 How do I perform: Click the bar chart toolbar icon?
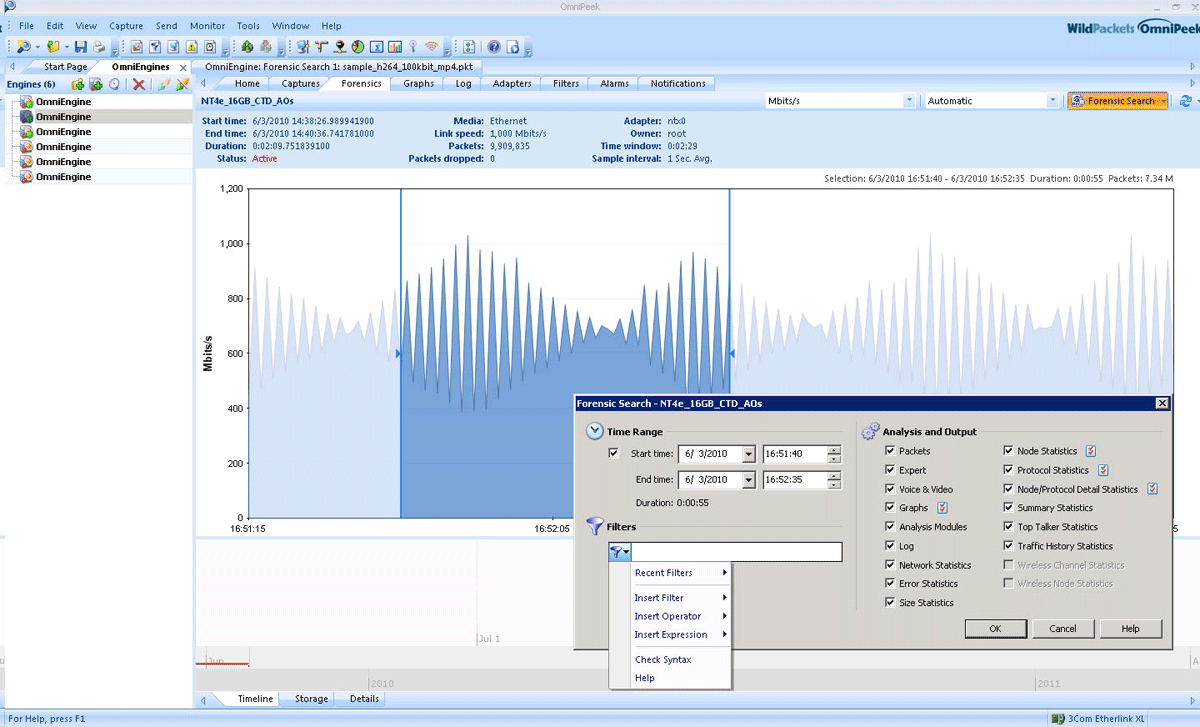click(394, 47)
